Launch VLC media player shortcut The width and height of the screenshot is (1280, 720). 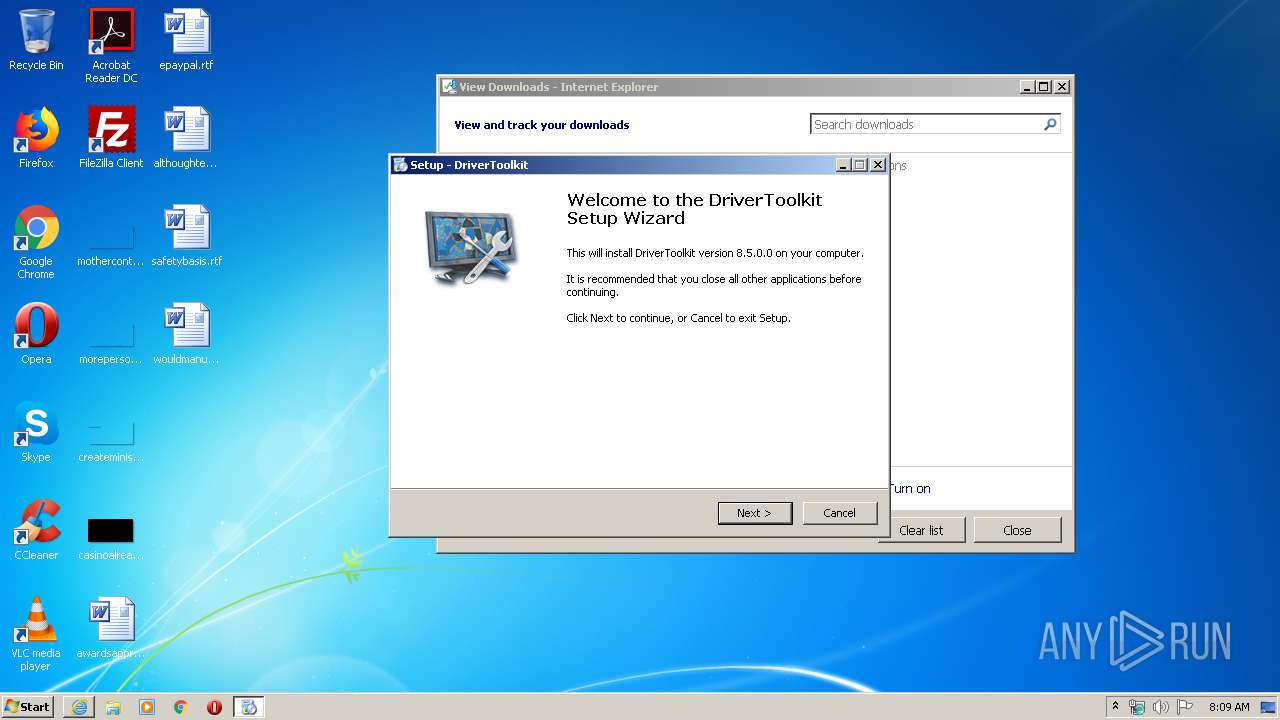[x=36, y=634]
